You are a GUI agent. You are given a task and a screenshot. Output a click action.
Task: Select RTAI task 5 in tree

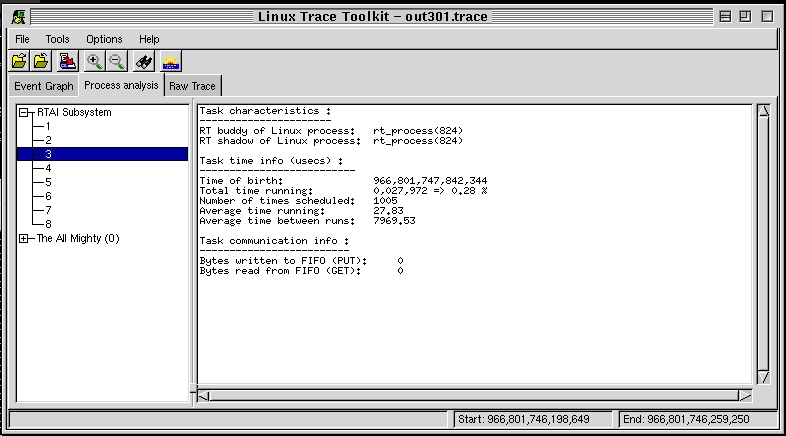pos(48,182)
